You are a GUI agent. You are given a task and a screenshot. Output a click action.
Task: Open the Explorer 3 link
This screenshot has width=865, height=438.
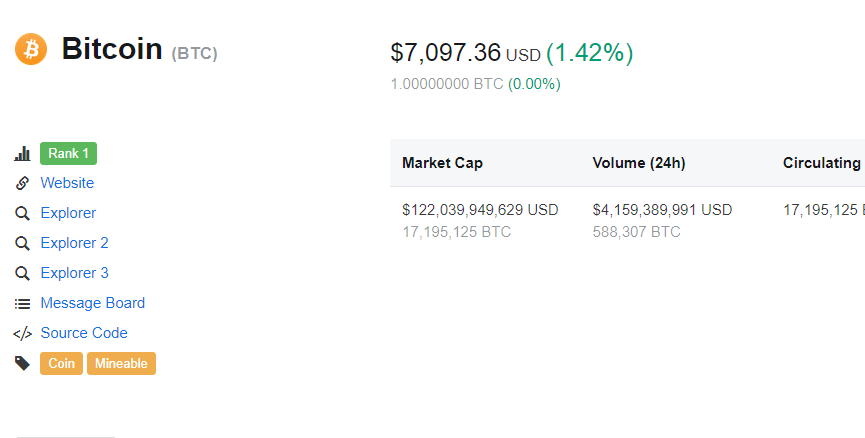[74, 273]
